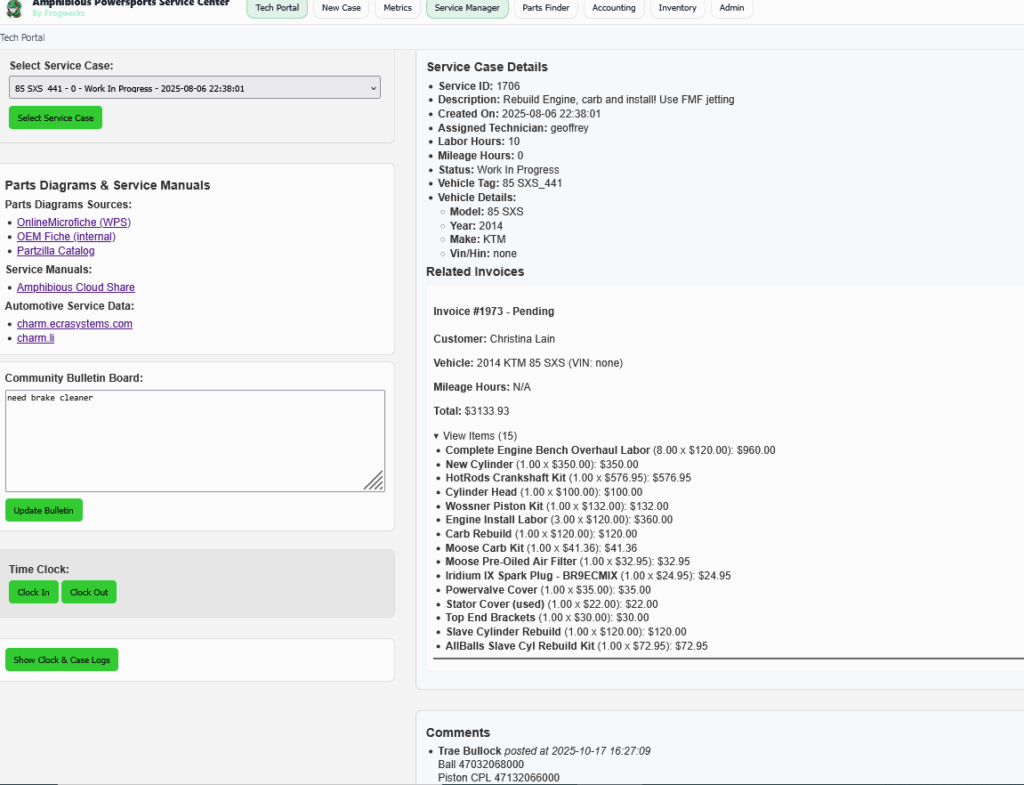Open the Accounting section
This screenshot has height=785, width=1024.
[613, 8]
